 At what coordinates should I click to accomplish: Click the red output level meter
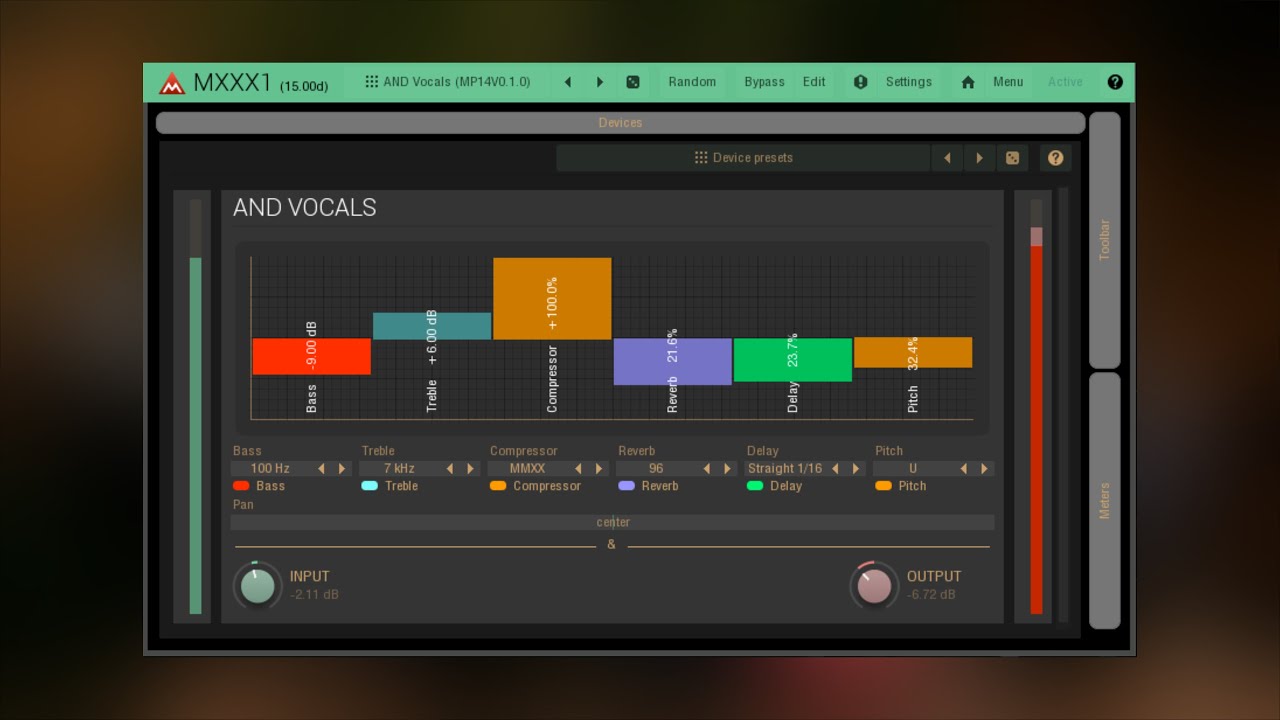tap(1036, 407)
